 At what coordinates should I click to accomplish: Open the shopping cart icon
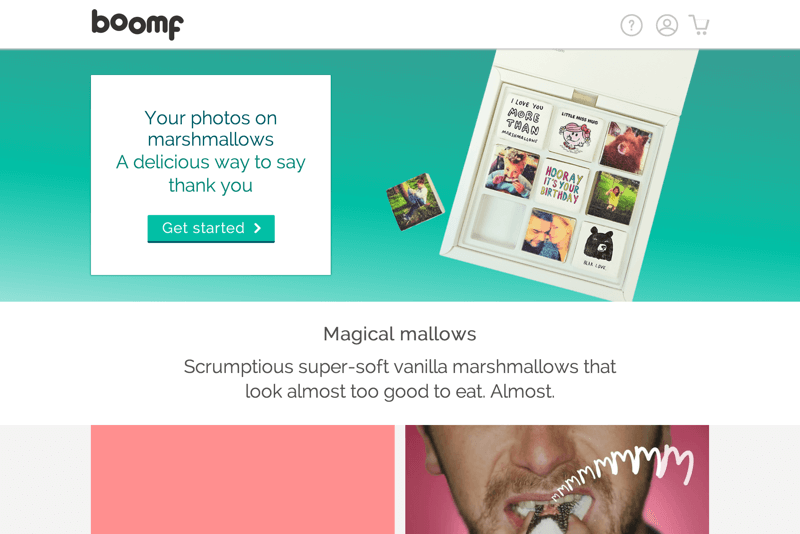coord(699,24)
